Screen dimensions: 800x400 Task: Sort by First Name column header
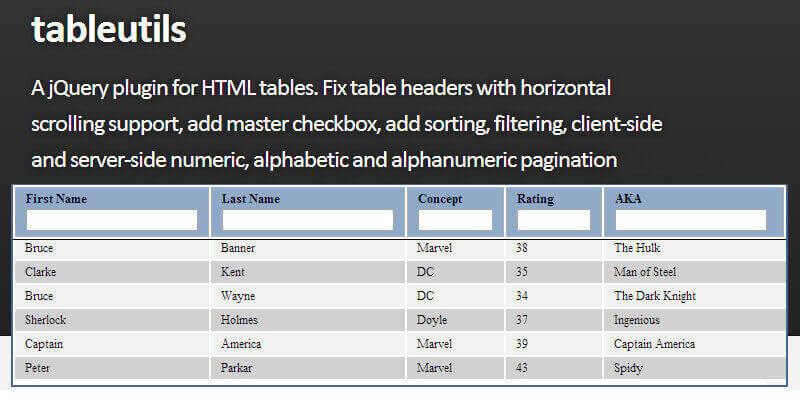click(x=56, y=199)
